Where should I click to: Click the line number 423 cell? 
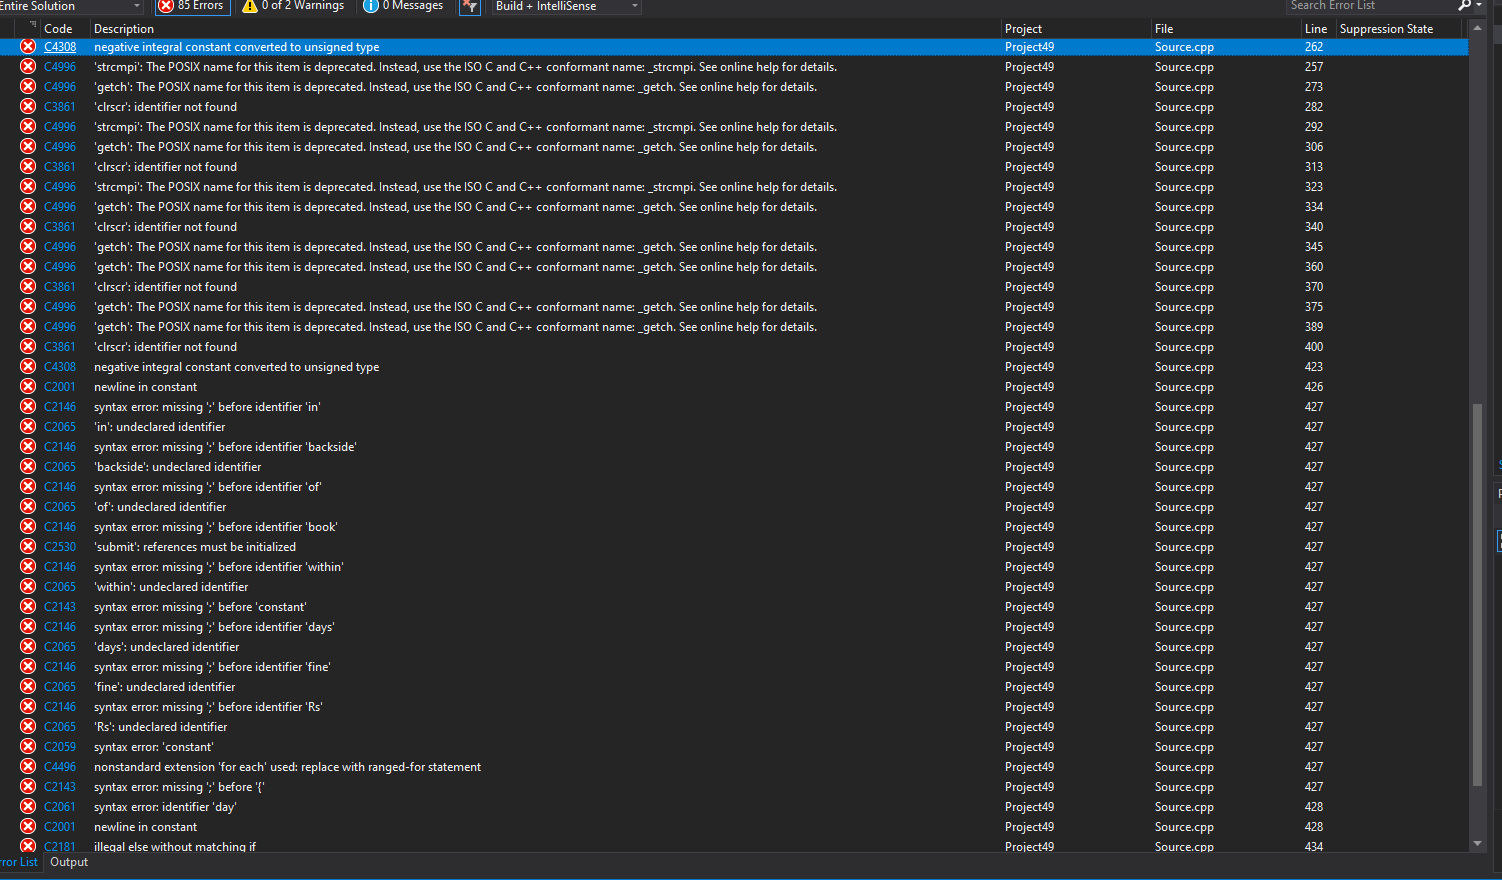(1314, 367)
